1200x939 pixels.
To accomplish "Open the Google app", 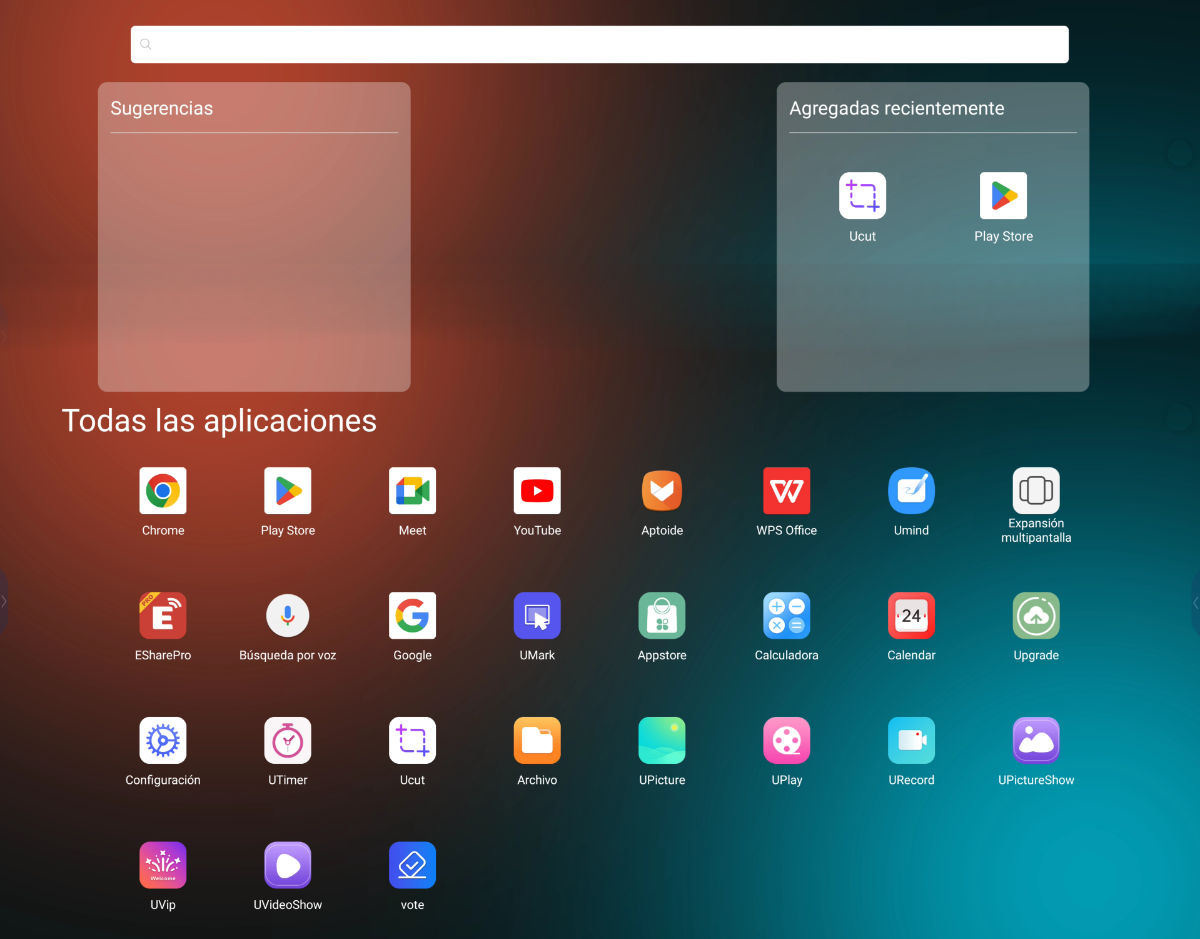I will (413, 616).
